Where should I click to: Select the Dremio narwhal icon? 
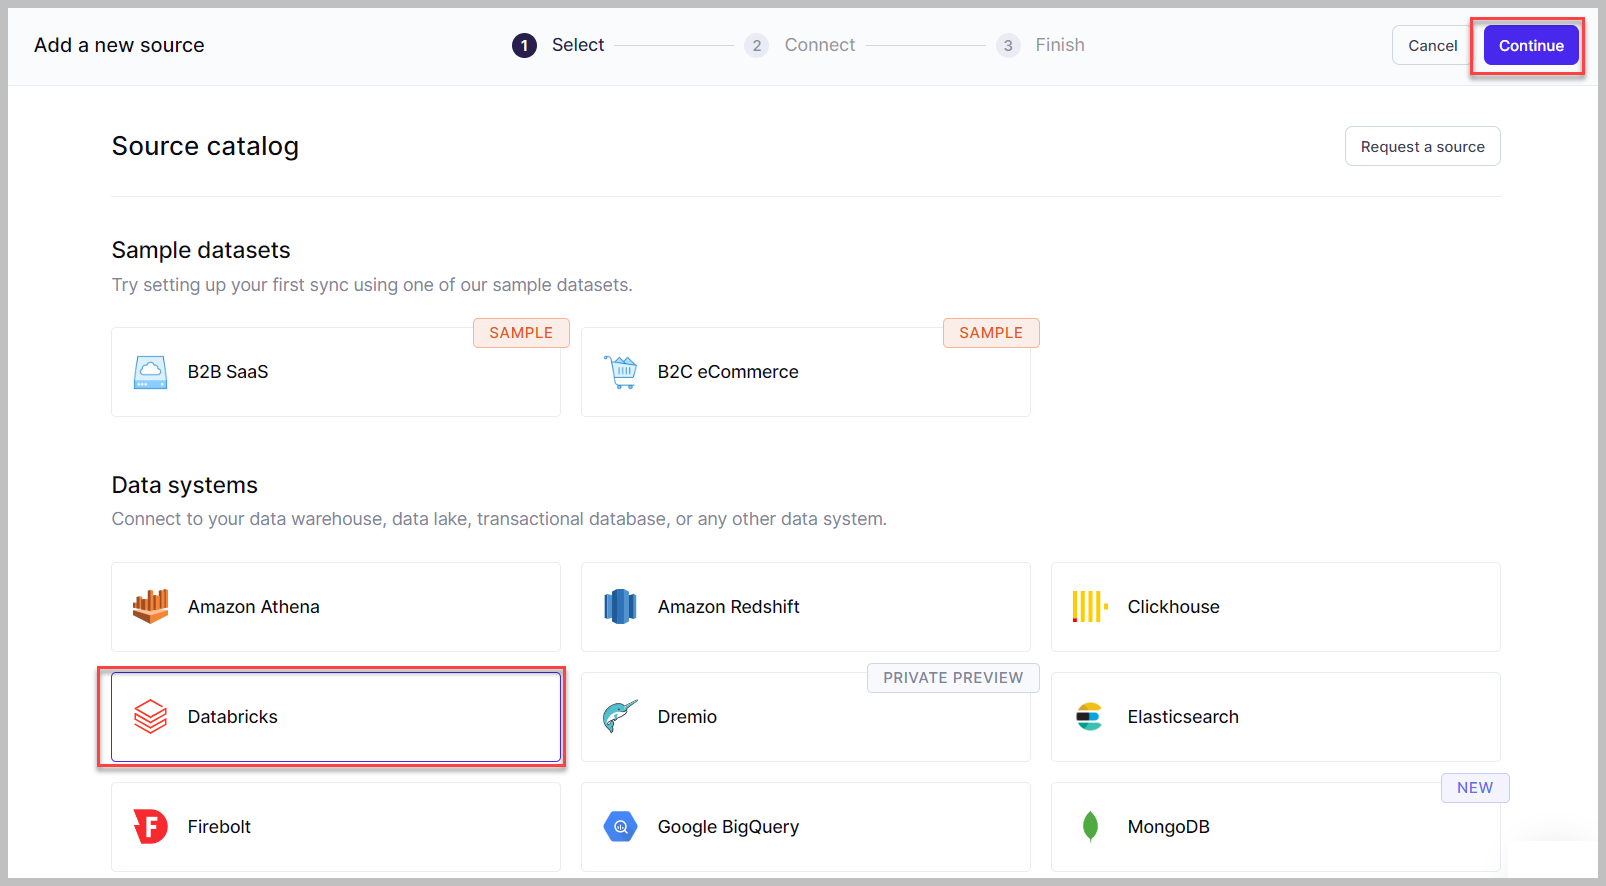click(620, 717)
